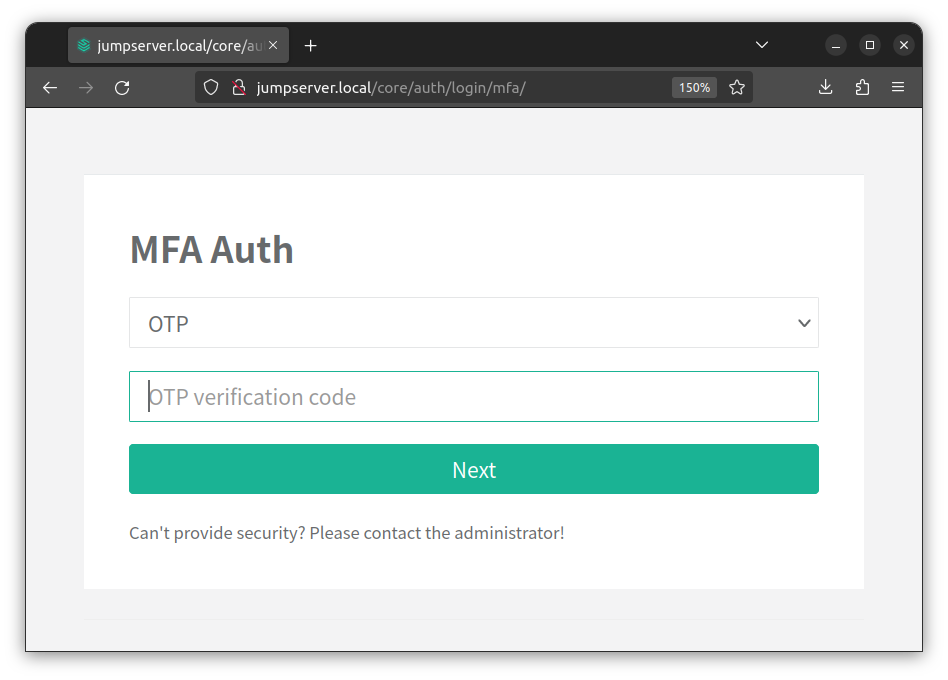Image resolution: width=948 pixels, height=680 pixels.
Task: Open the OTP method dropdown
Action: click(474, 323)
